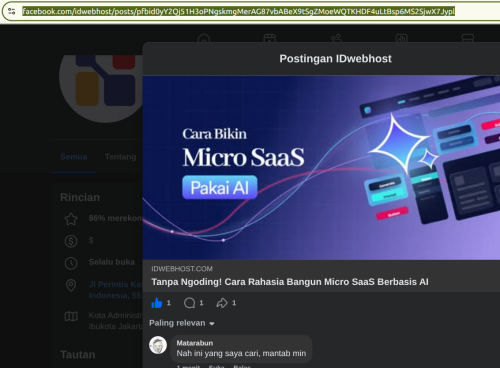Switch to the Tentang tab on the page
Screen dimensions: 500x368
click(120, 157)
